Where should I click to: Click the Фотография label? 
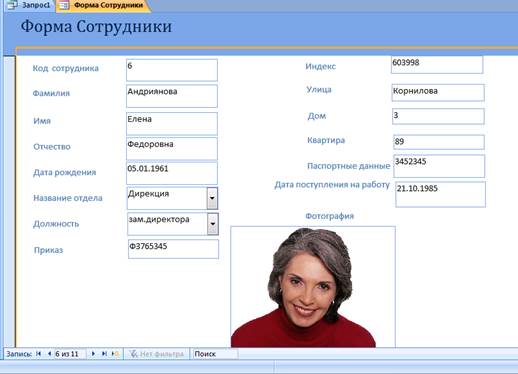330,216
